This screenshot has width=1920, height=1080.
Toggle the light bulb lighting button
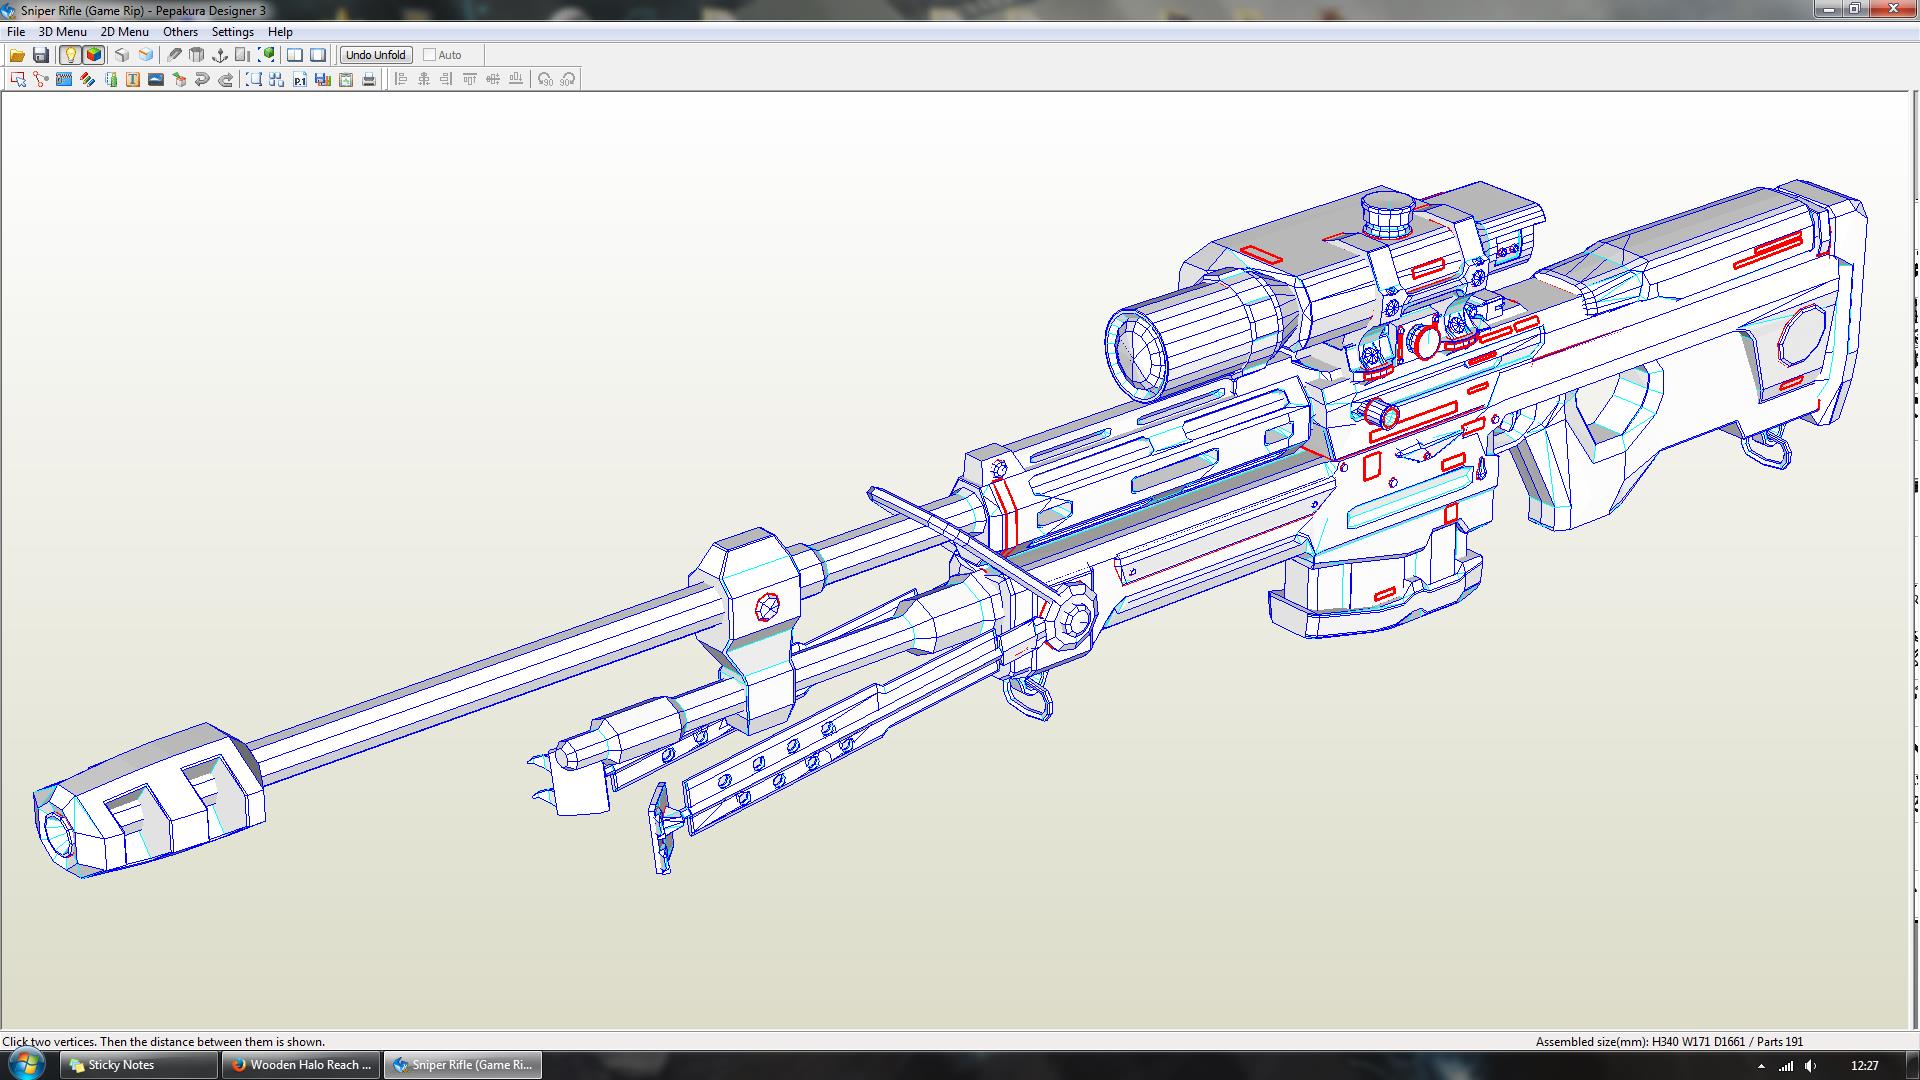(x=70, y=55)
